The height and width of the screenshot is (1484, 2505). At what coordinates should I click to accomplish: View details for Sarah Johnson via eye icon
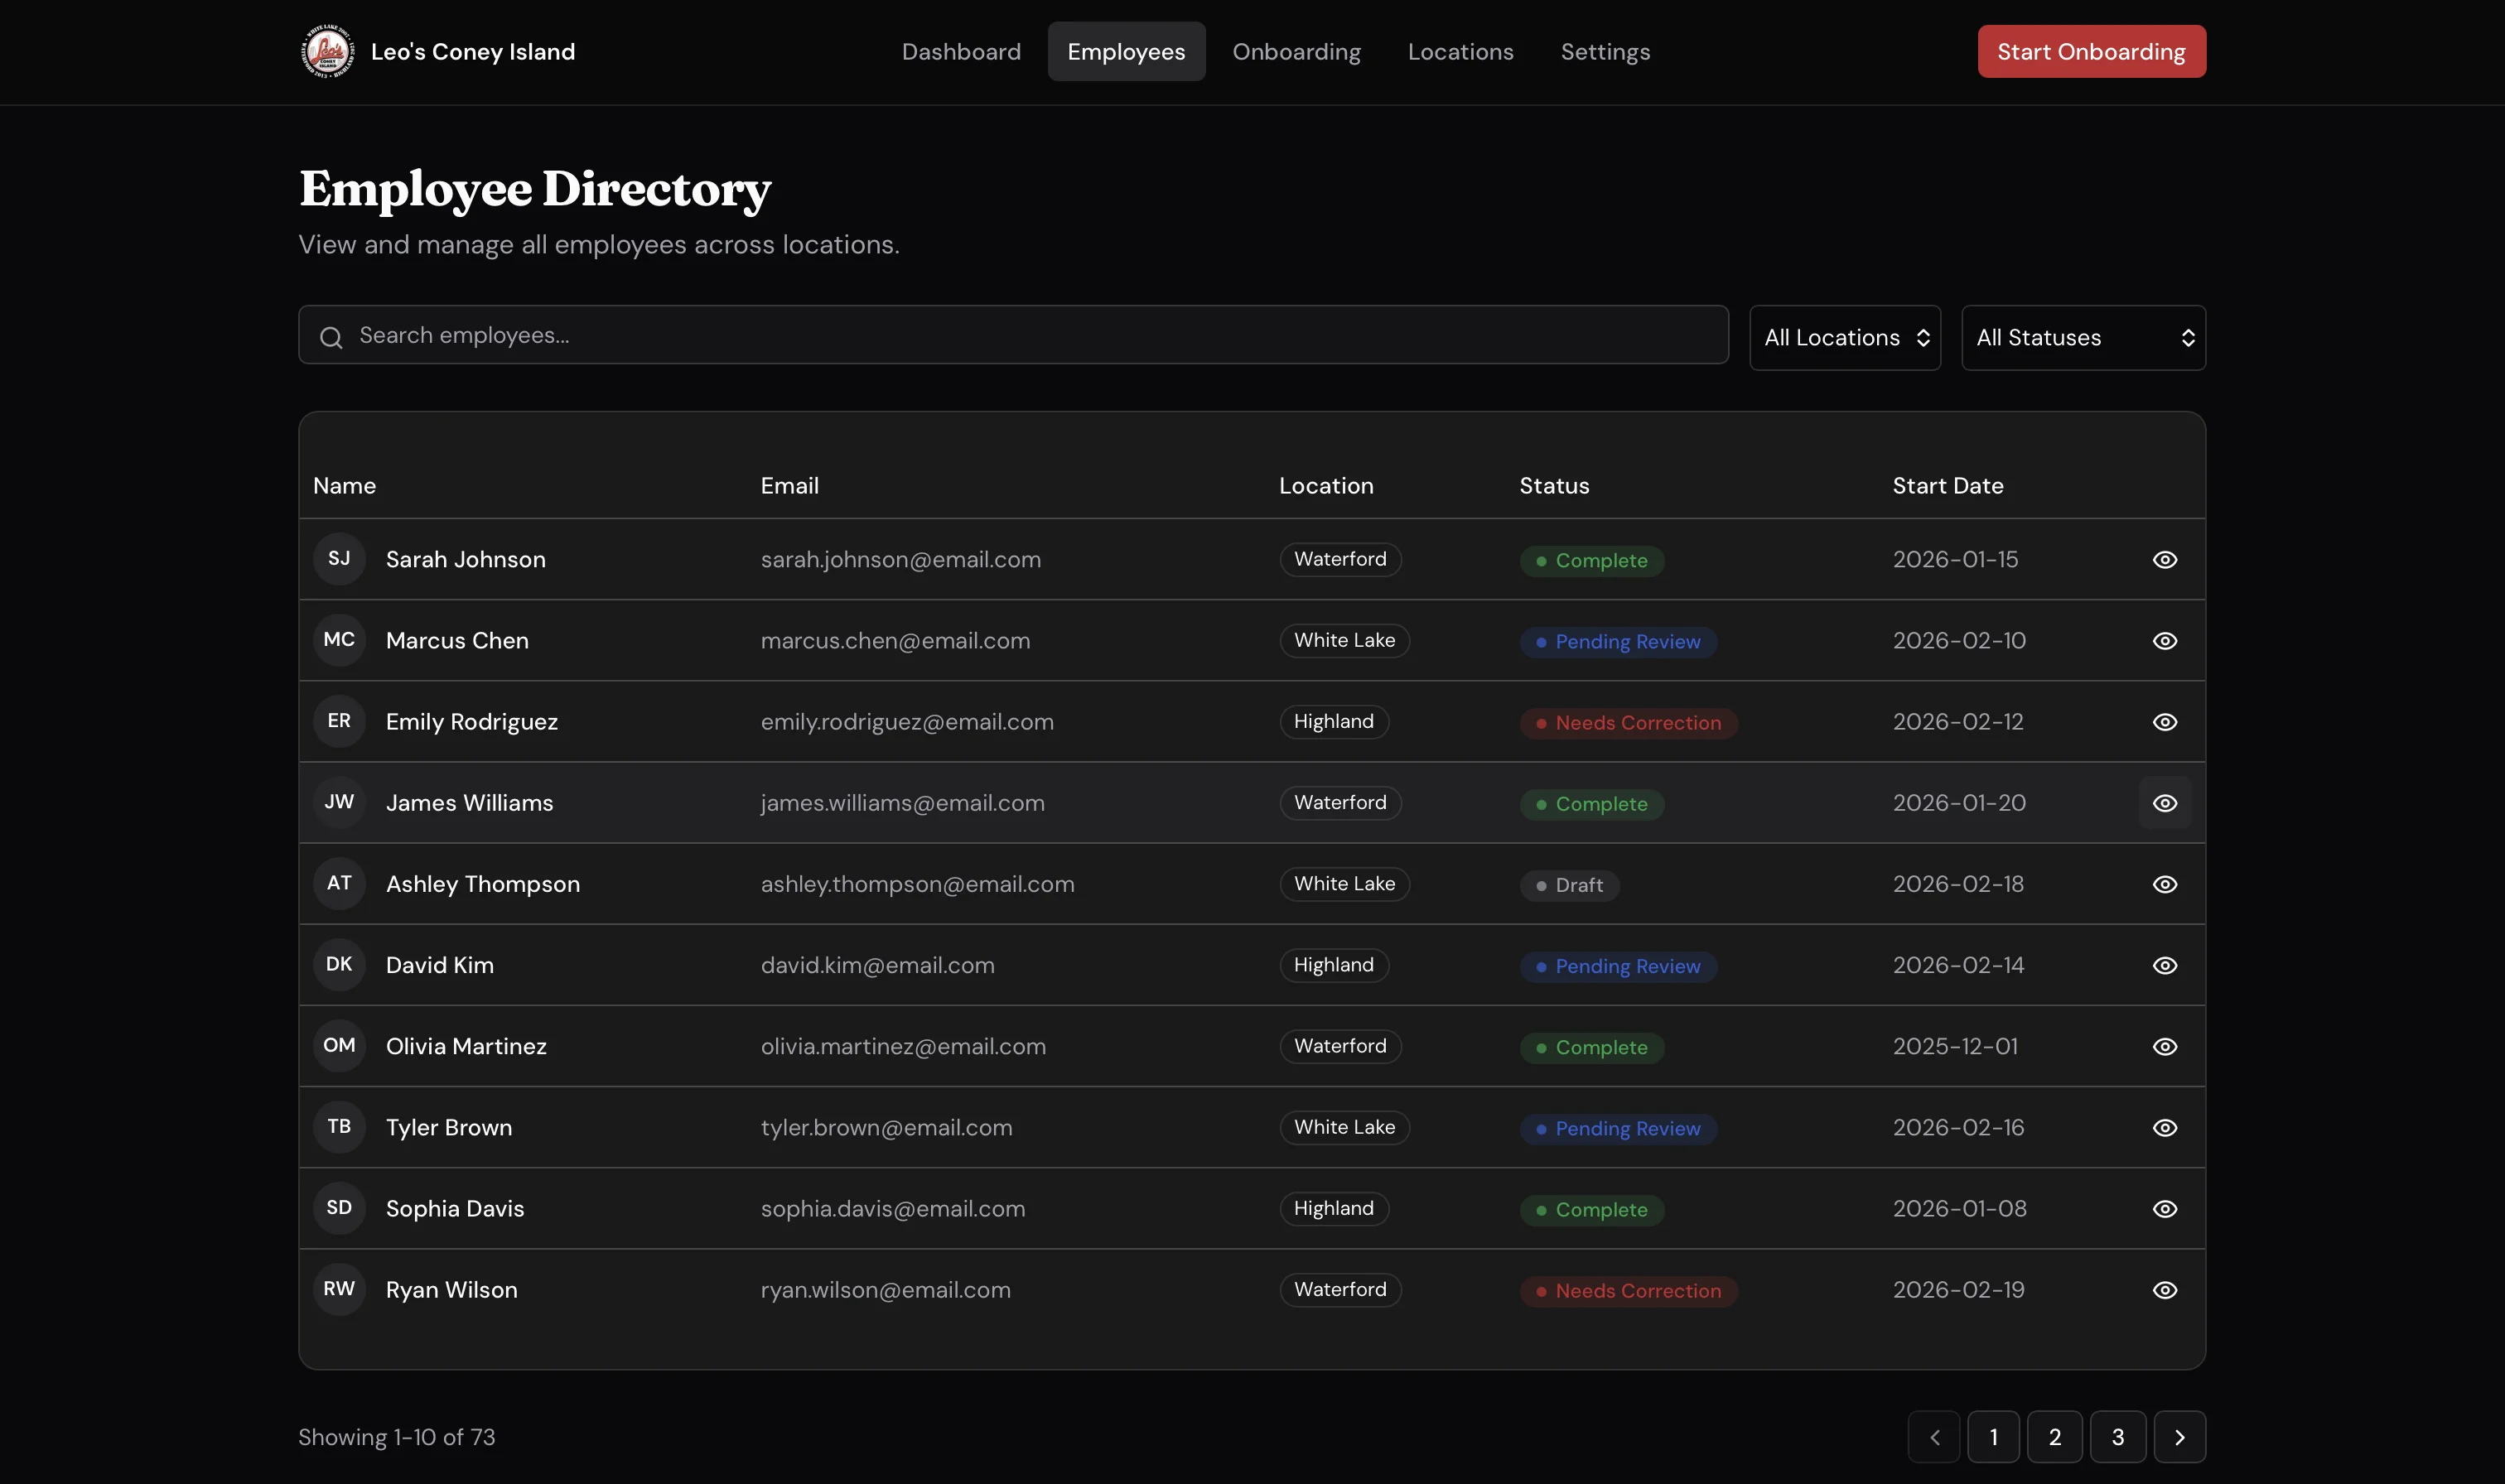click(2165, 559)
